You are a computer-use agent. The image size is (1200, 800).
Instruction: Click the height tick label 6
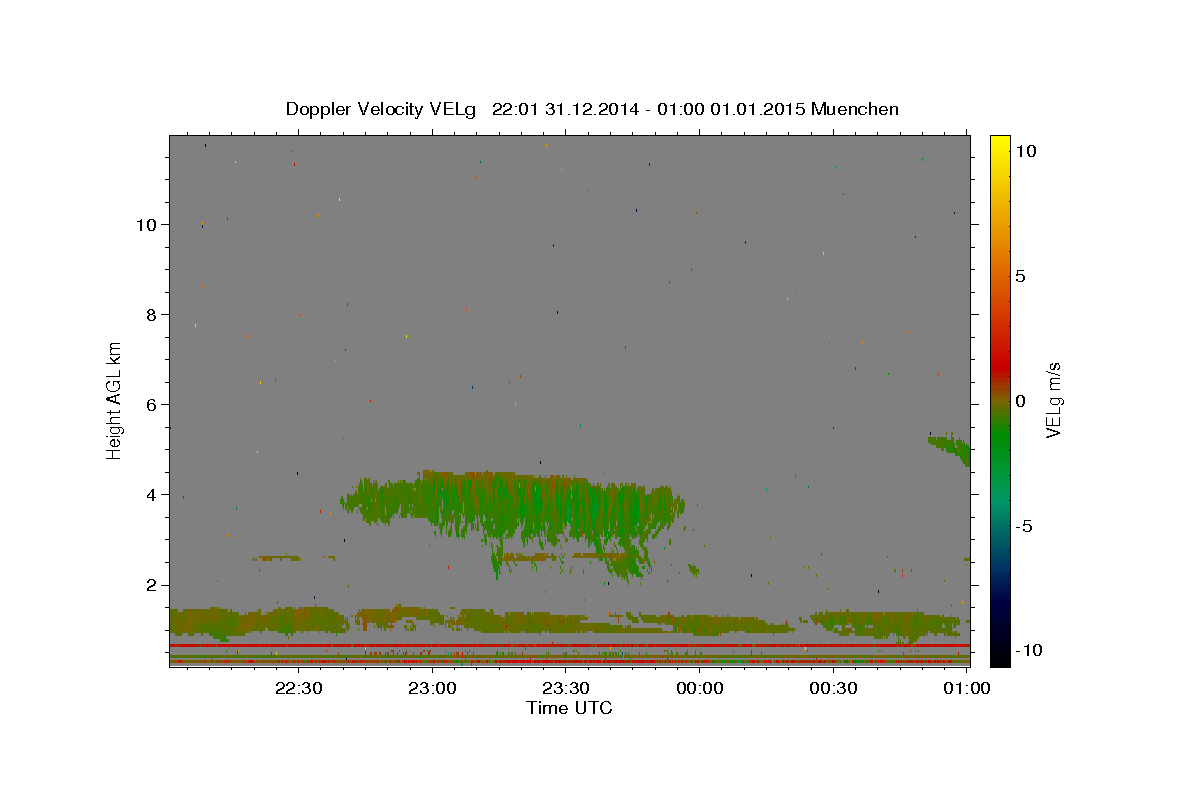(x=151, y=404)
